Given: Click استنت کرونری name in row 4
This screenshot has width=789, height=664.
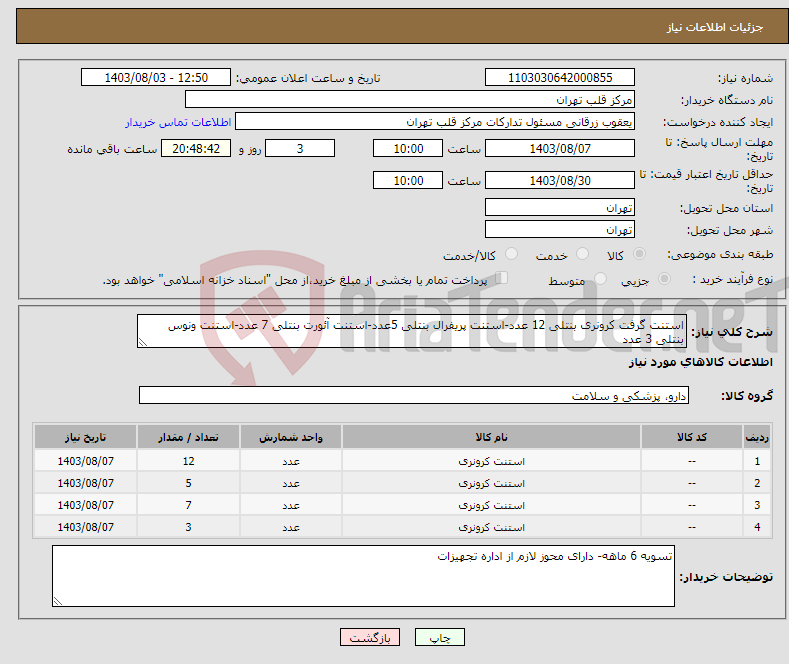Looking at the screenshot, I should [x=491, y=527].
